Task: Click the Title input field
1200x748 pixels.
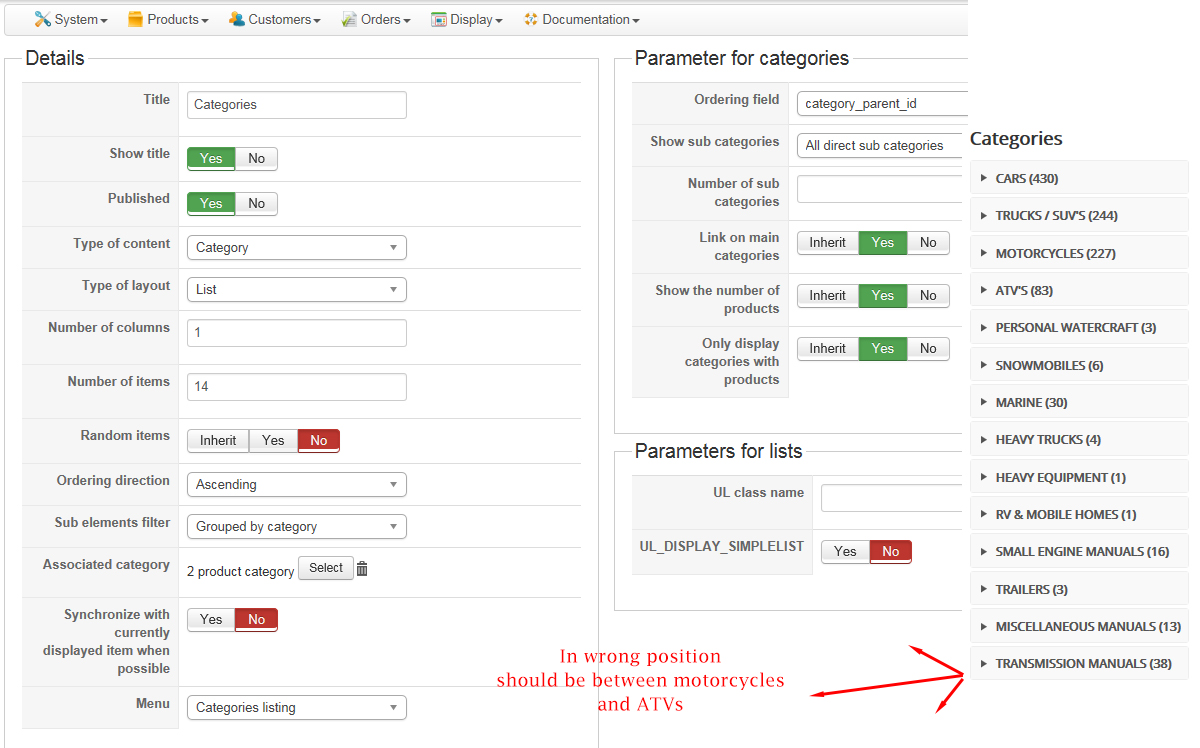Action: [297, 105]
